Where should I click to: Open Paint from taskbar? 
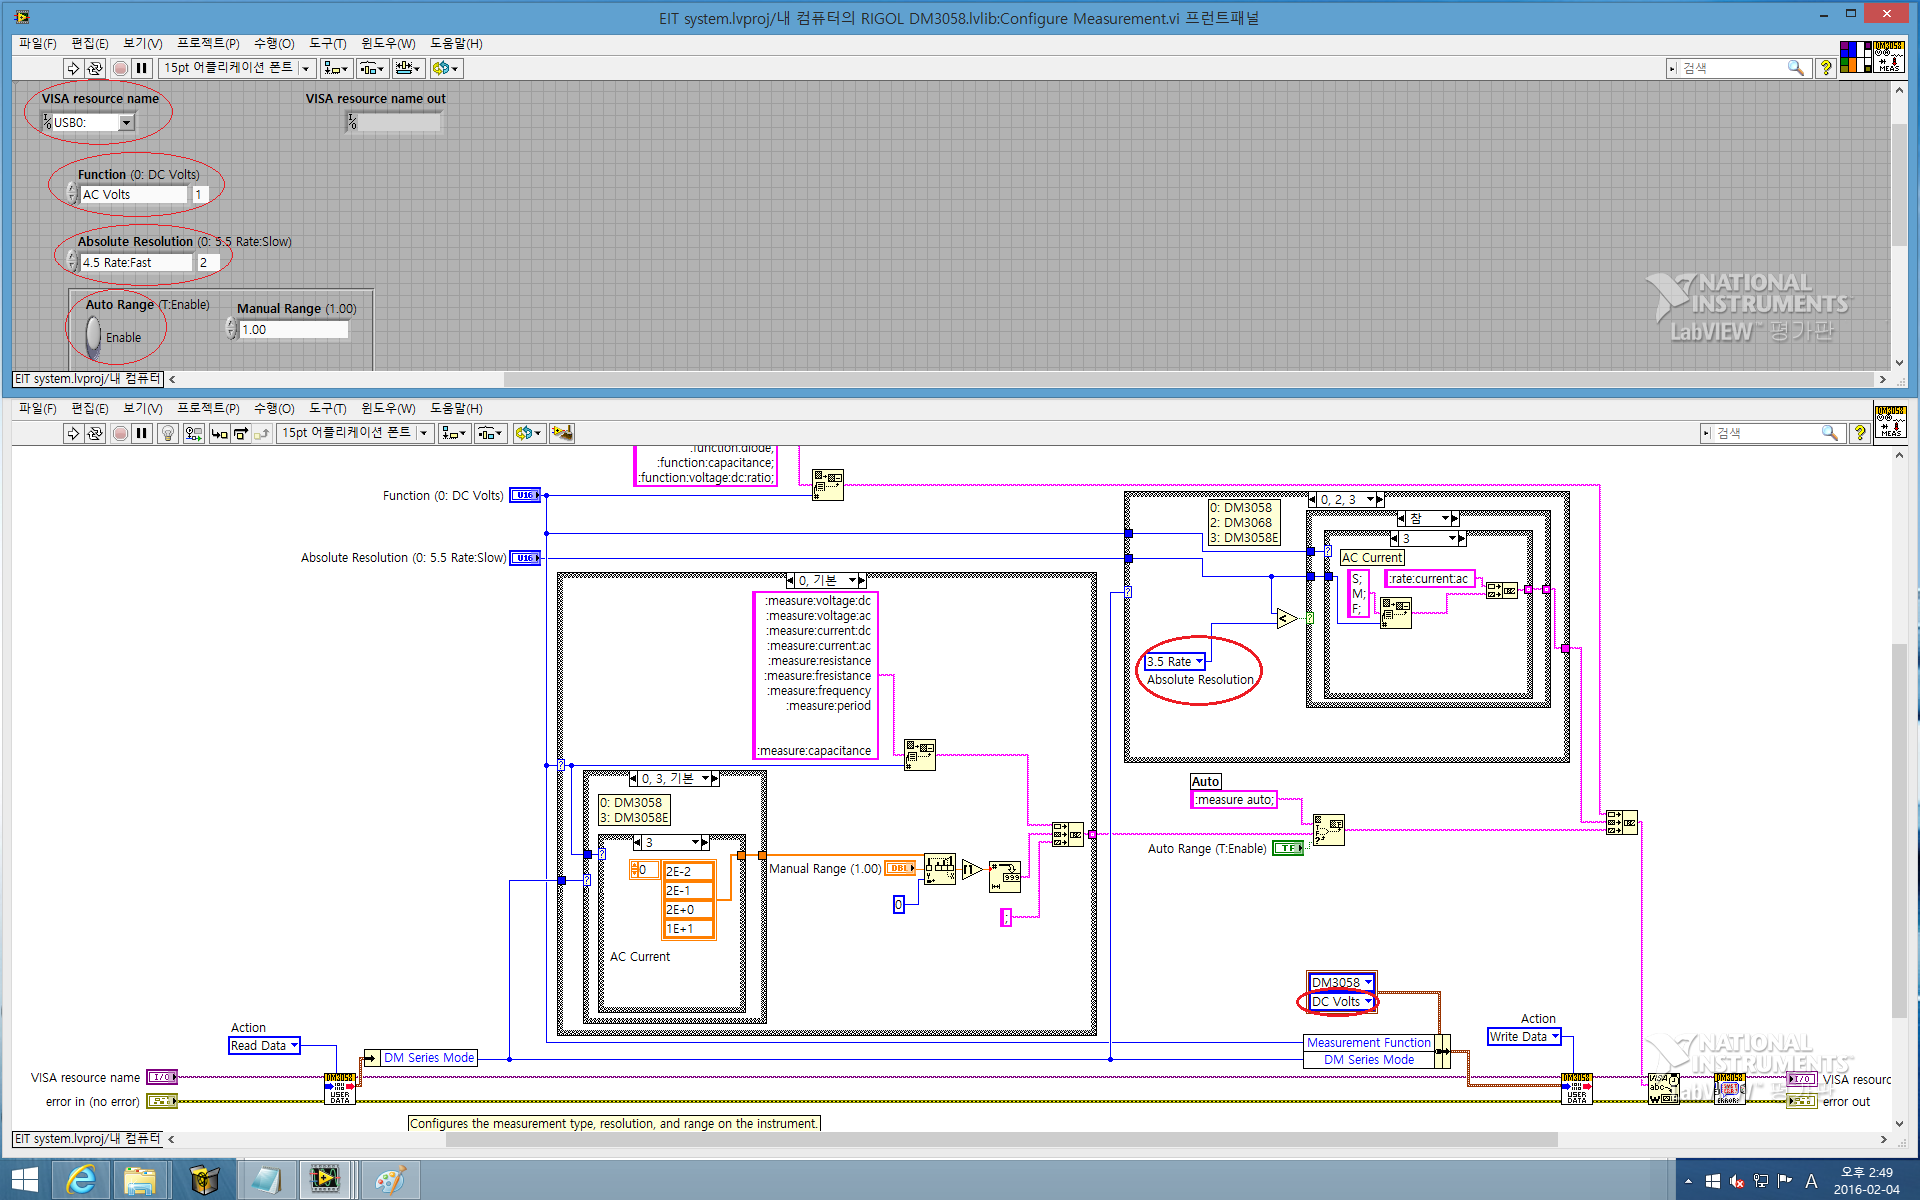point(389,1180)
